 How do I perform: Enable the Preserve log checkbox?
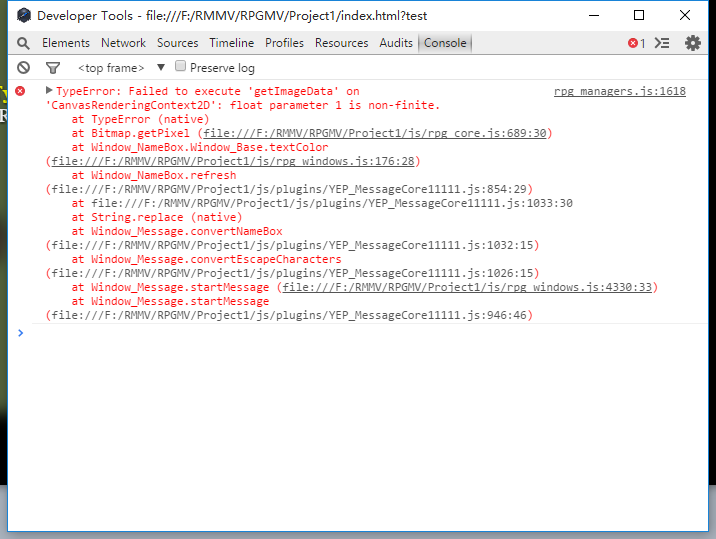pos(180,66)
